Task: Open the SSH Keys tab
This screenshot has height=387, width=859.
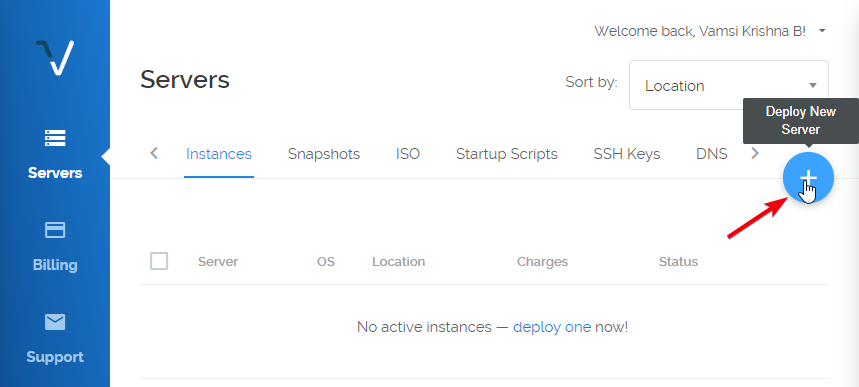Action: click(627, 154)
